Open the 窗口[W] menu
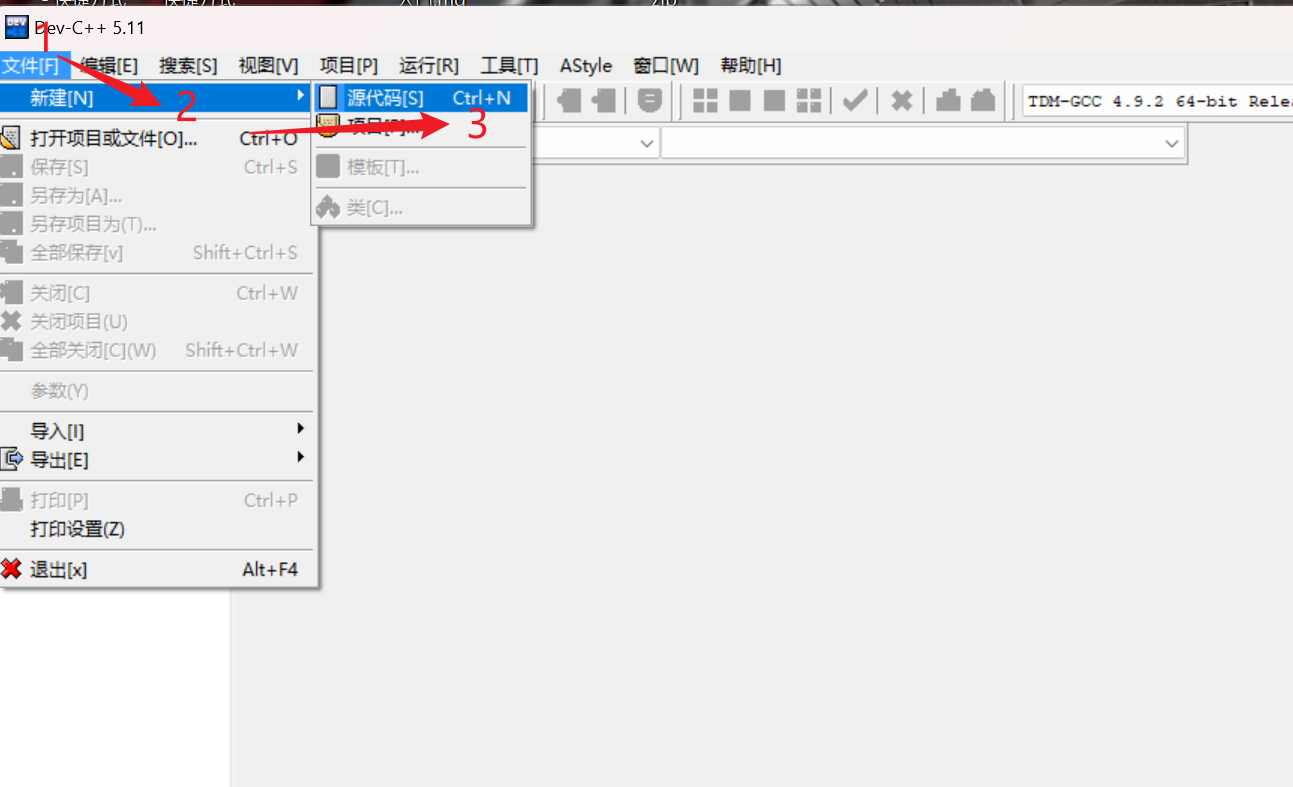Viewport: 1293px width, 787px height. click(666, 66)
